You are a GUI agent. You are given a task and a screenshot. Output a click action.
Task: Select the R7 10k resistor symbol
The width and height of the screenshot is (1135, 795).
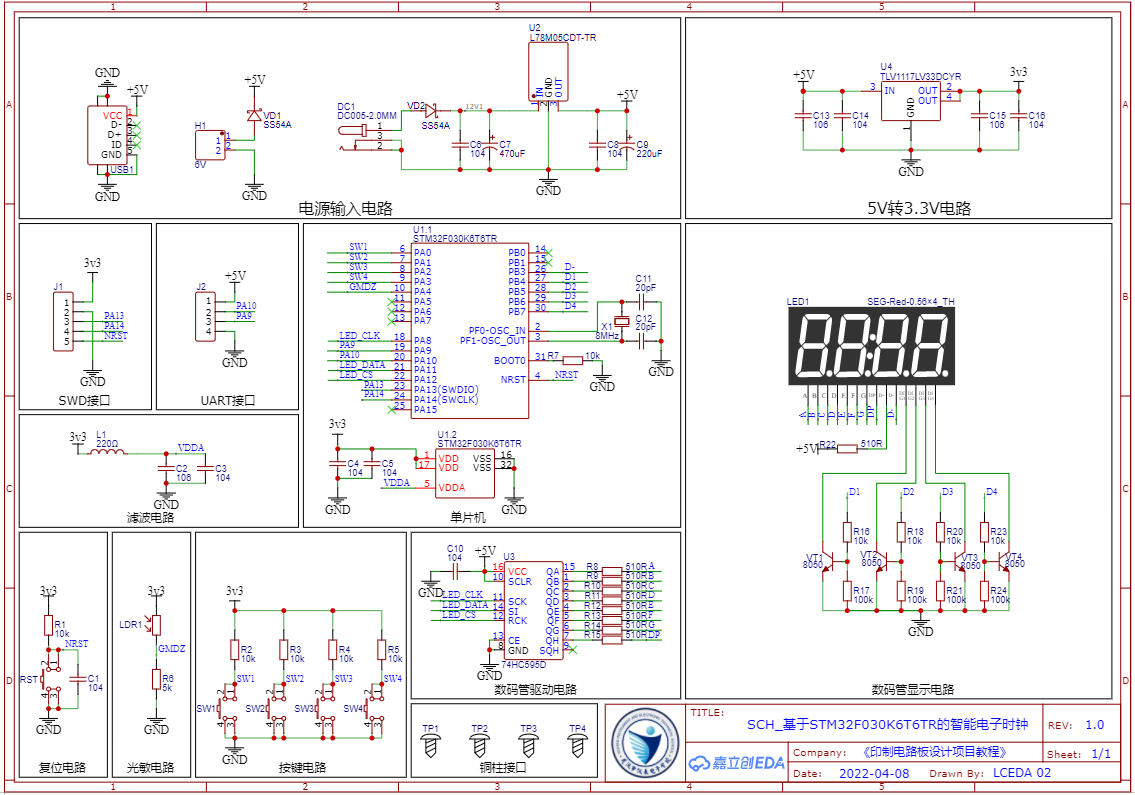click(x=573, y=360)
